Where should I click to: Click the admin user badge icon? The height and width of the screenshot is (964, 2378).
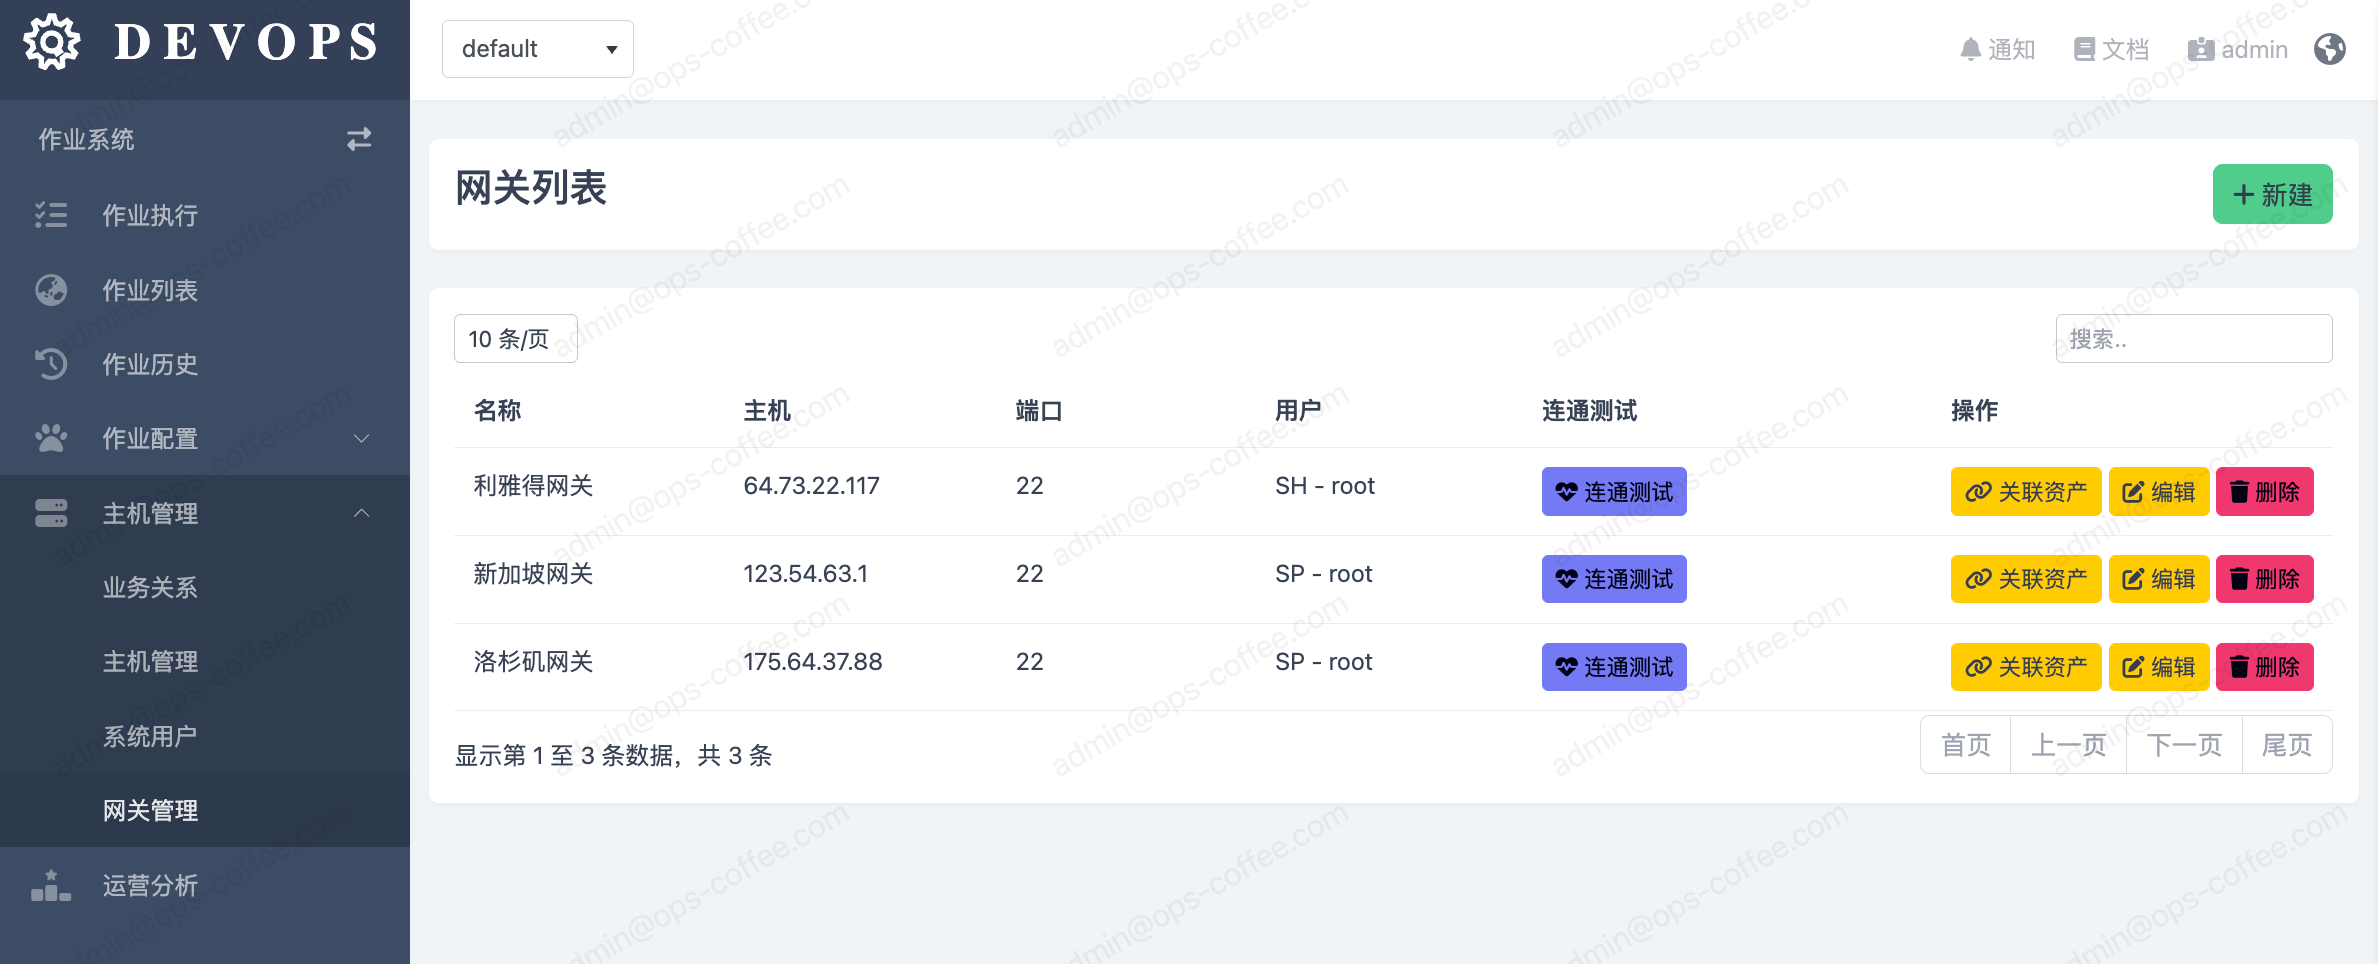[x=2200, y=49]
